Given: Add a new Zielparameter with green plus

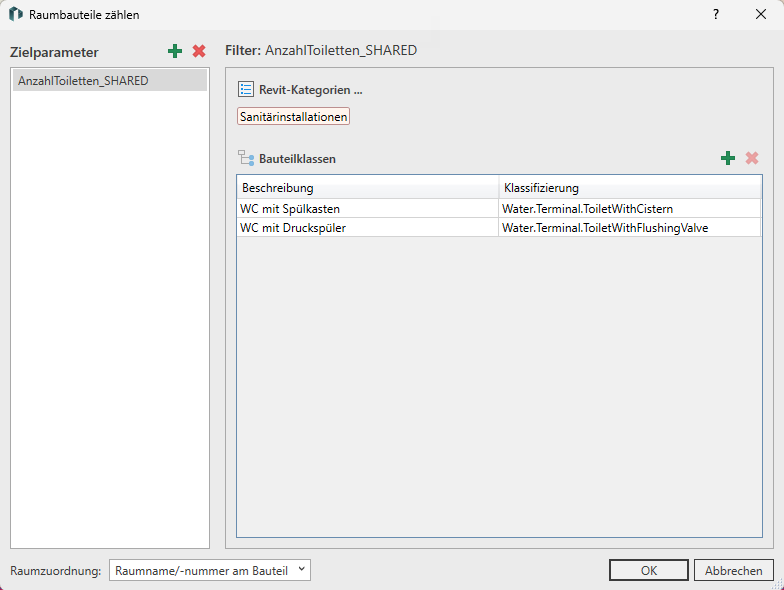Looking at the screenshot, I should coord(175,51).
